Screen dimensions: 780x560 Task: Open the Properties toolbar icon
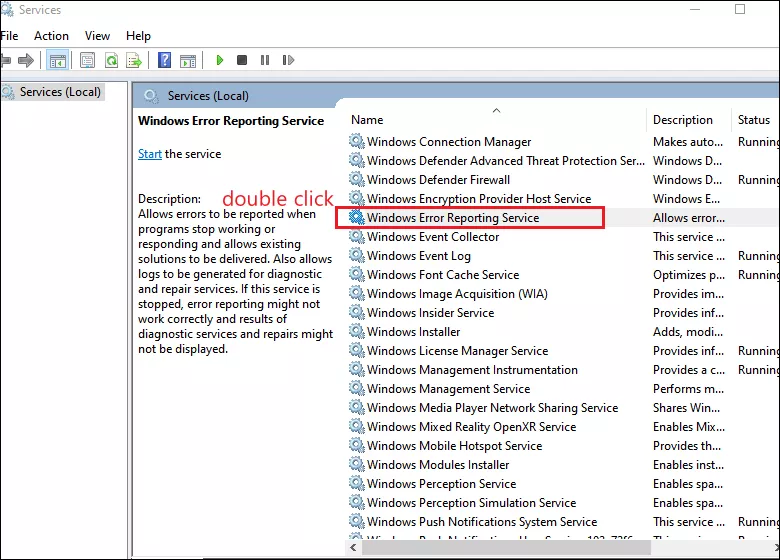(87, 61)
